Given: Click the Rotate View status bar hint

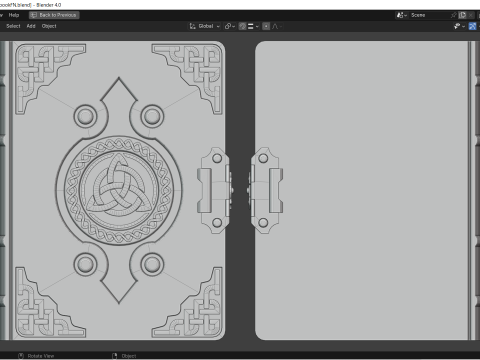Looking at the screenshot, I should tap(36, 356).
